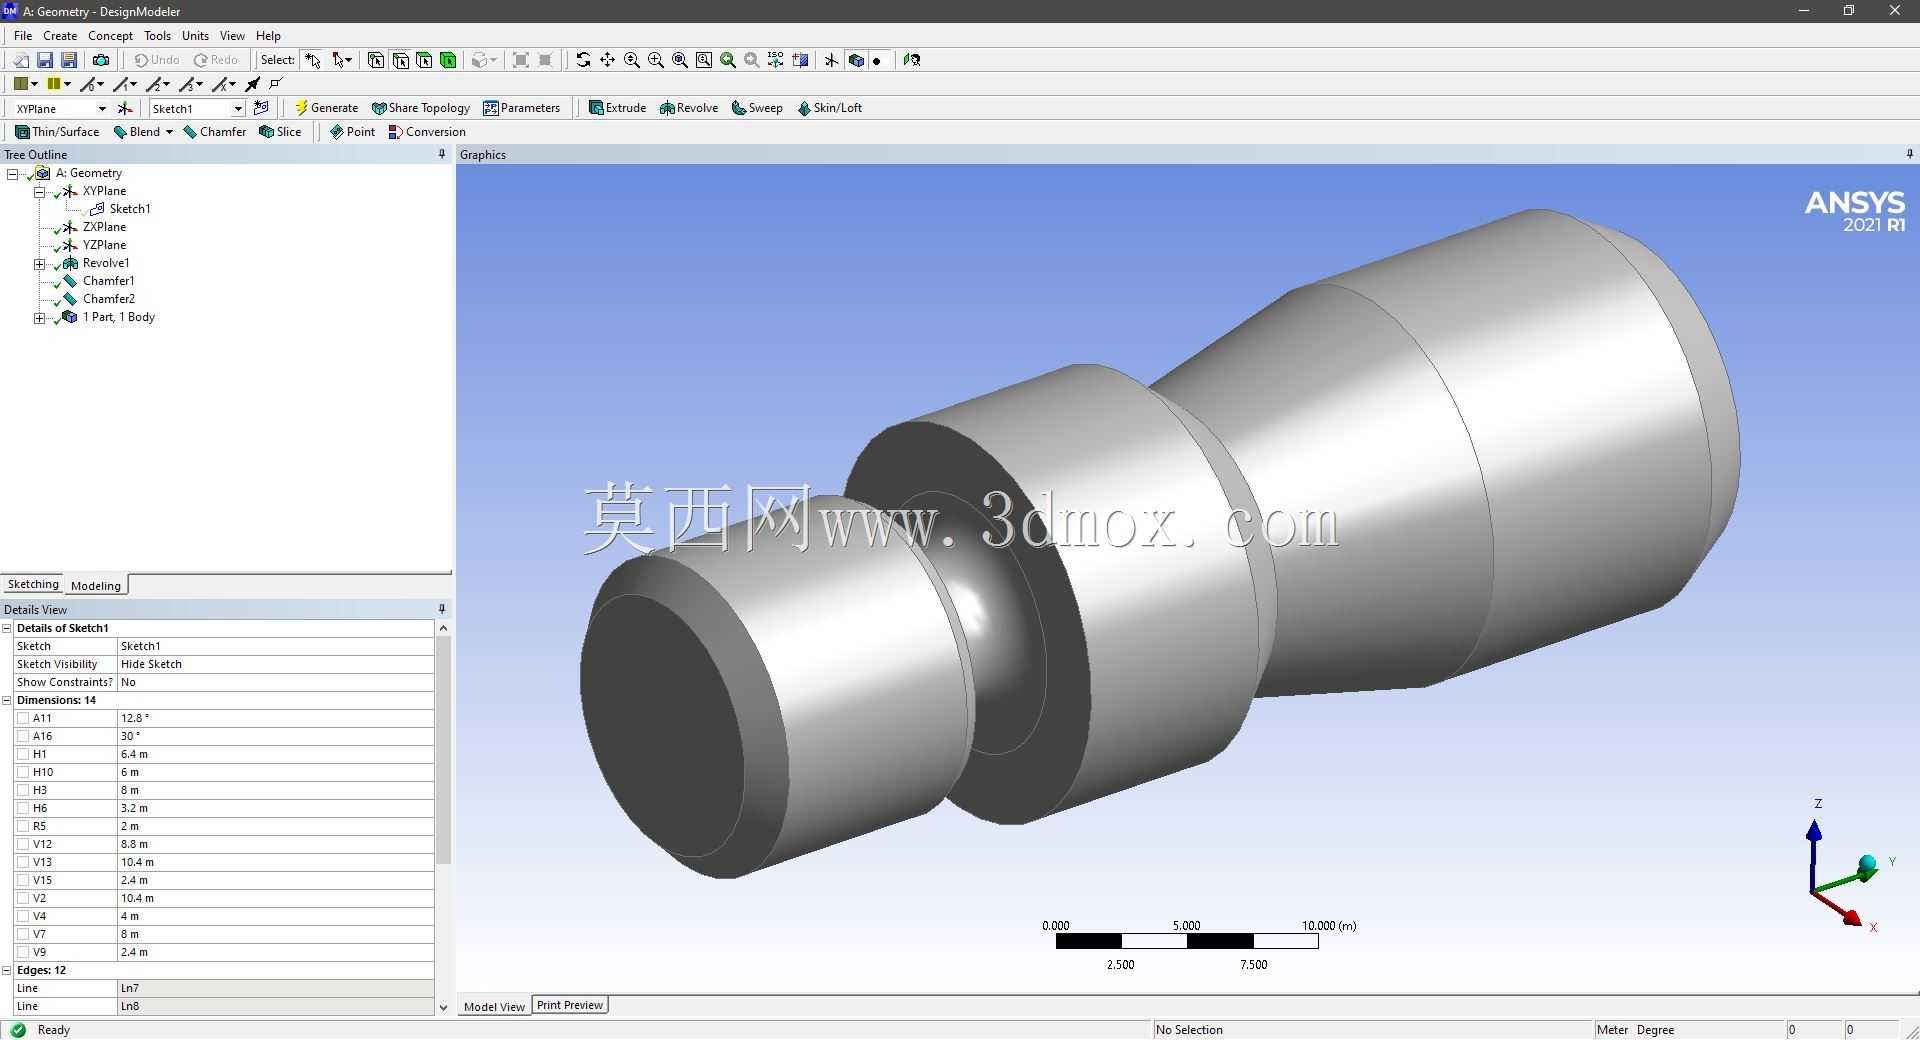This screenshot has width=1920, height=1040.
Task: Open the edge color yellow swatch dropdown
Action: [x=67, y=84]
